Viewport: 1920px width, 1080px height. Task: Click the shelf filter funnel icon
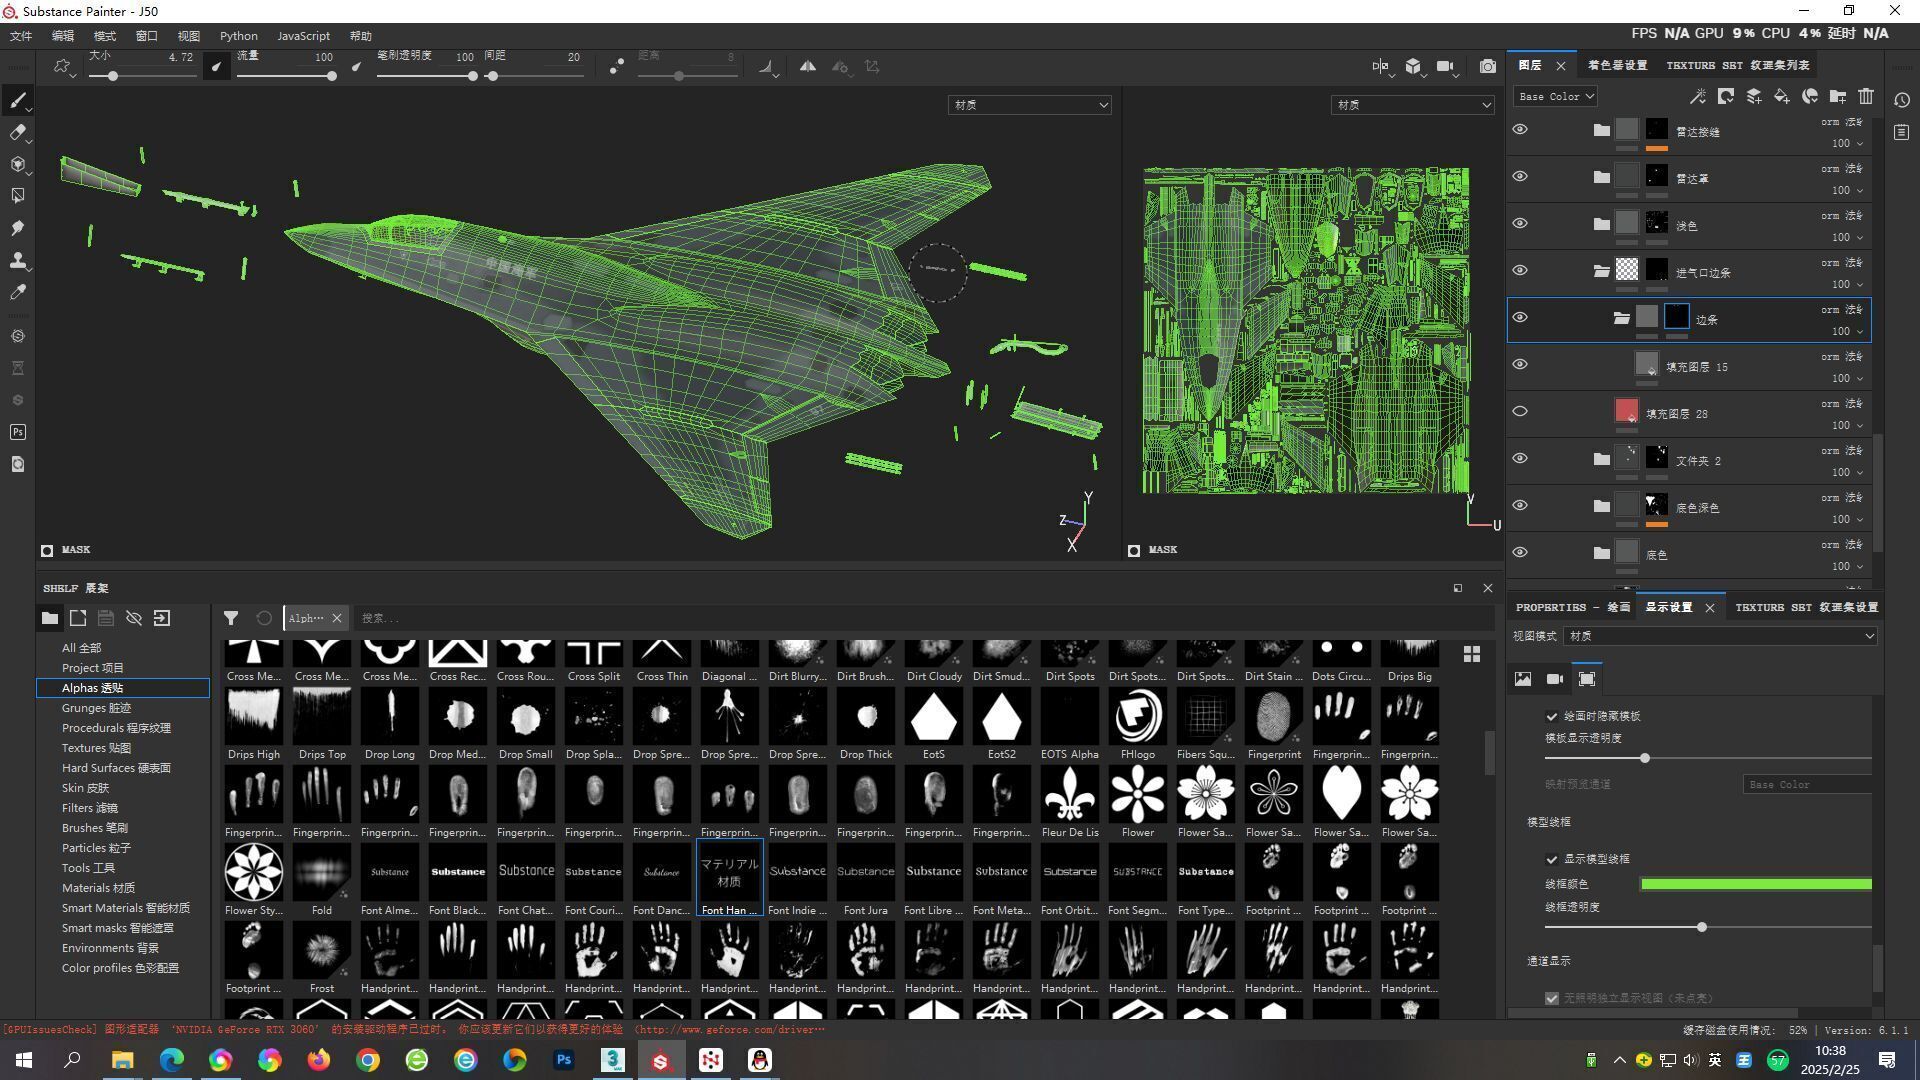[231, 618]
